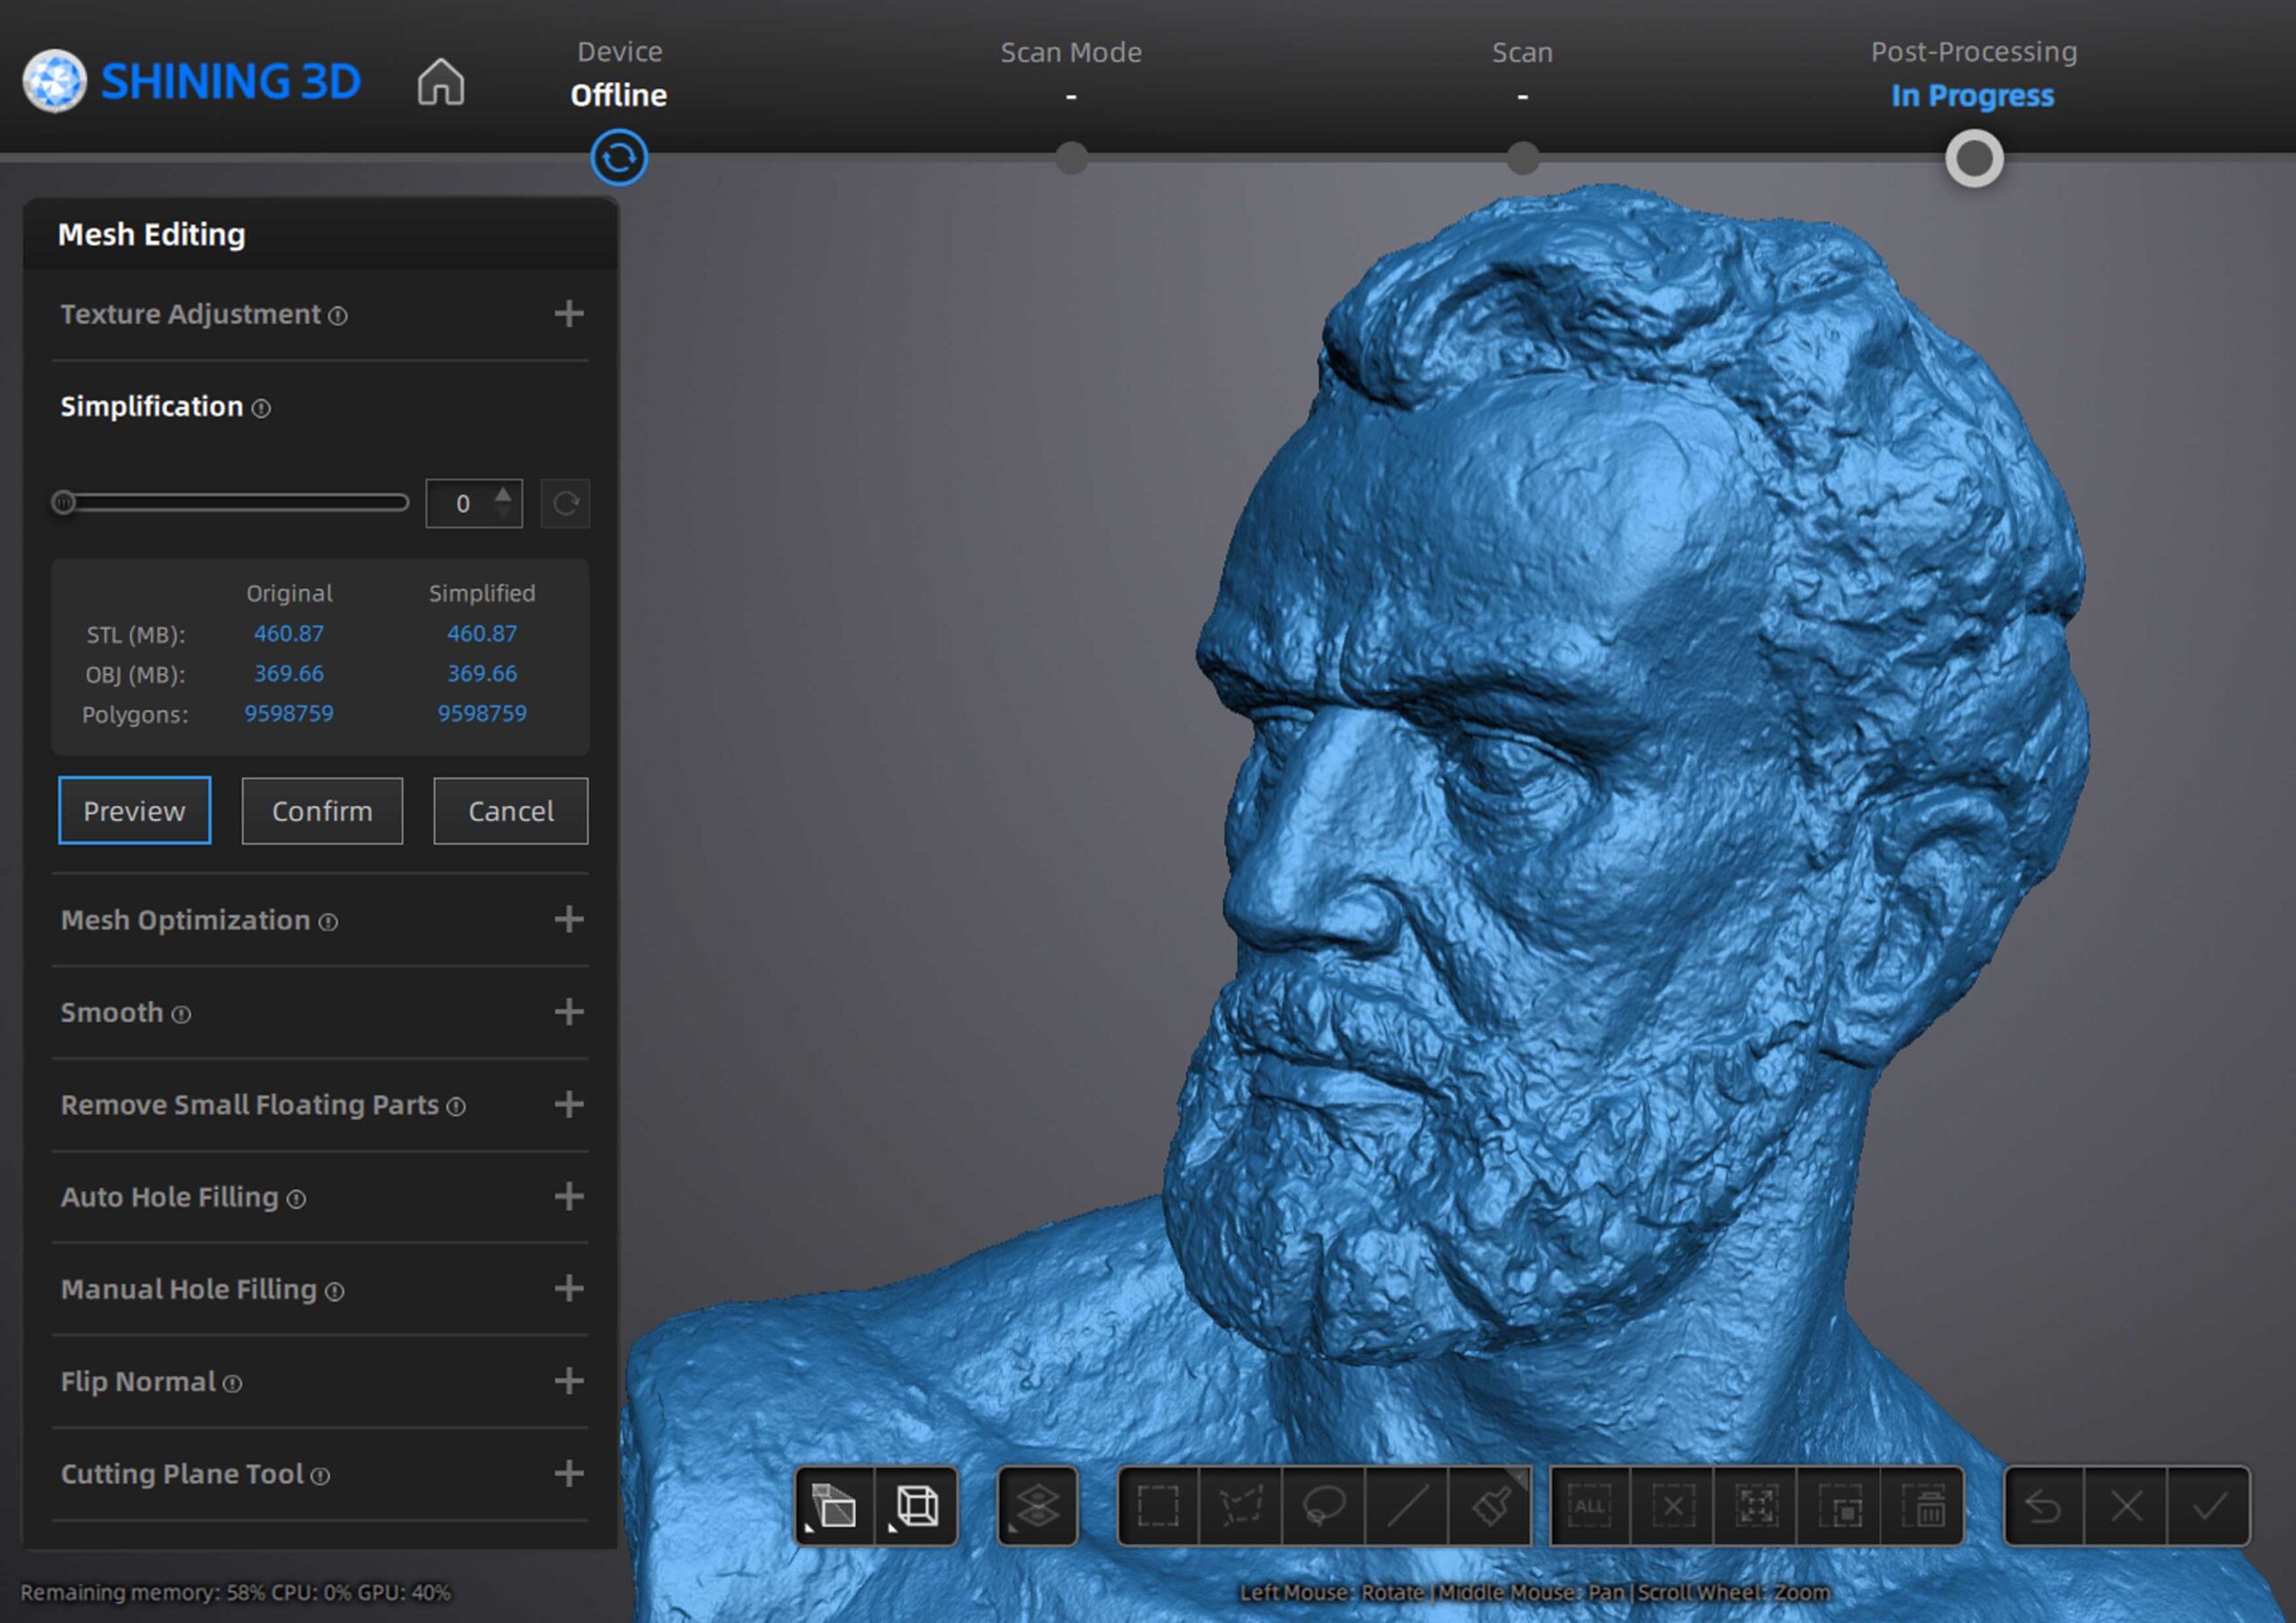Select the lasso selection tool
The width and height of the screenshot is (2296, 1623).
[x=1324, y=1505]
